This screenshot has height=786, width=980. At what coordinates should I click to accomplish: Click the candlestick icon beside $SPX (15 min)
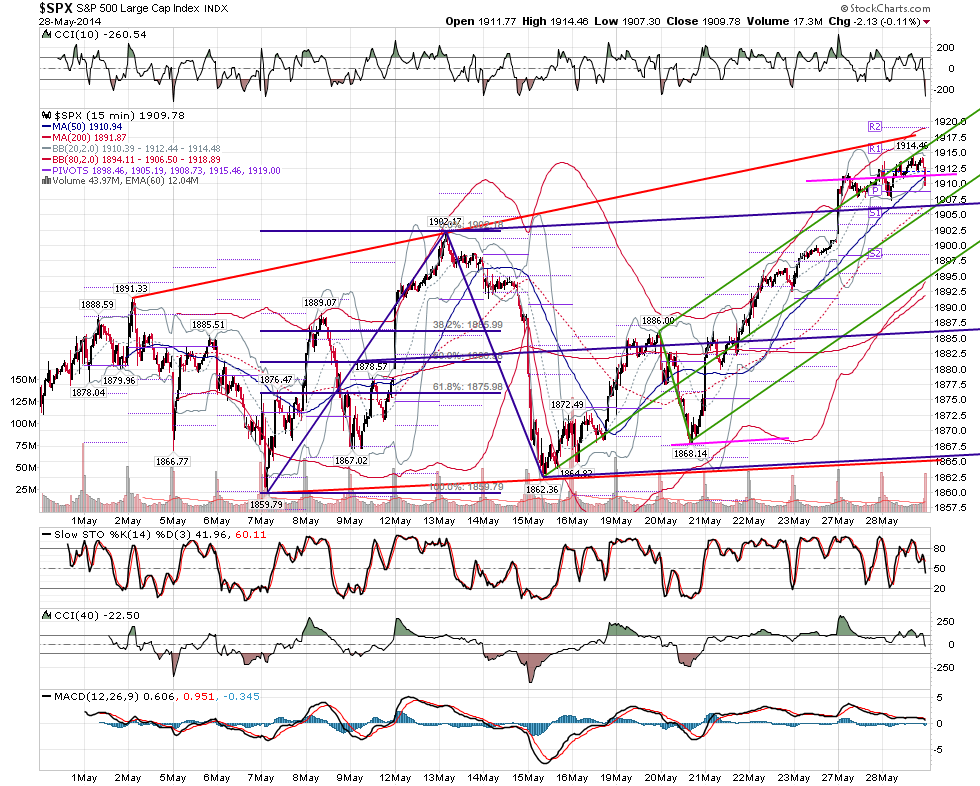[47, 116]
